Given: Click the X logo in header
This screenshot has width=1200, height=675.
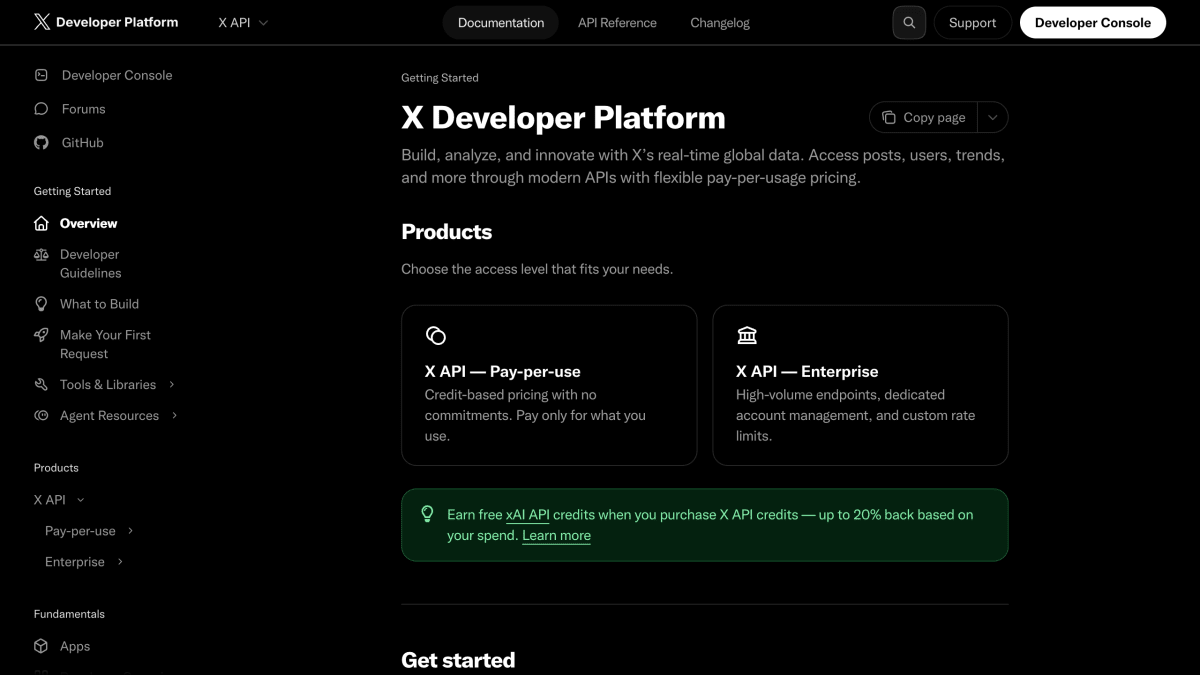Looking at the screenshot, I should coord(42,22).
